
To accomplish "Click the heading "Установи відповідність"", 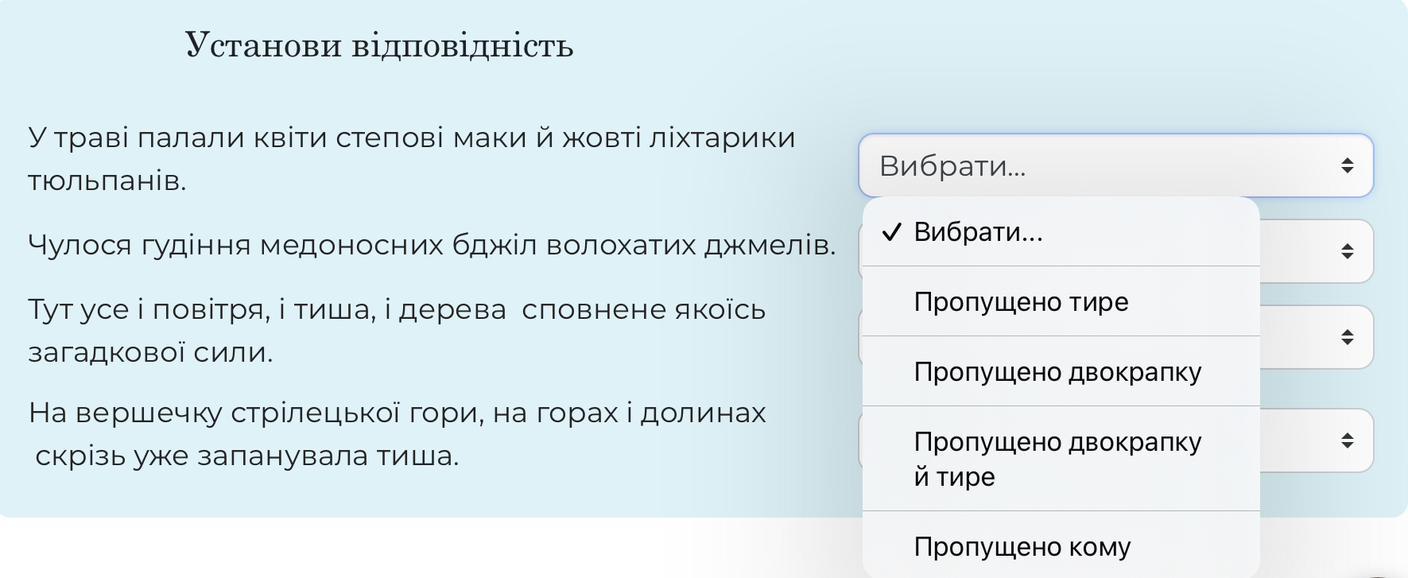I will [379, 46].
